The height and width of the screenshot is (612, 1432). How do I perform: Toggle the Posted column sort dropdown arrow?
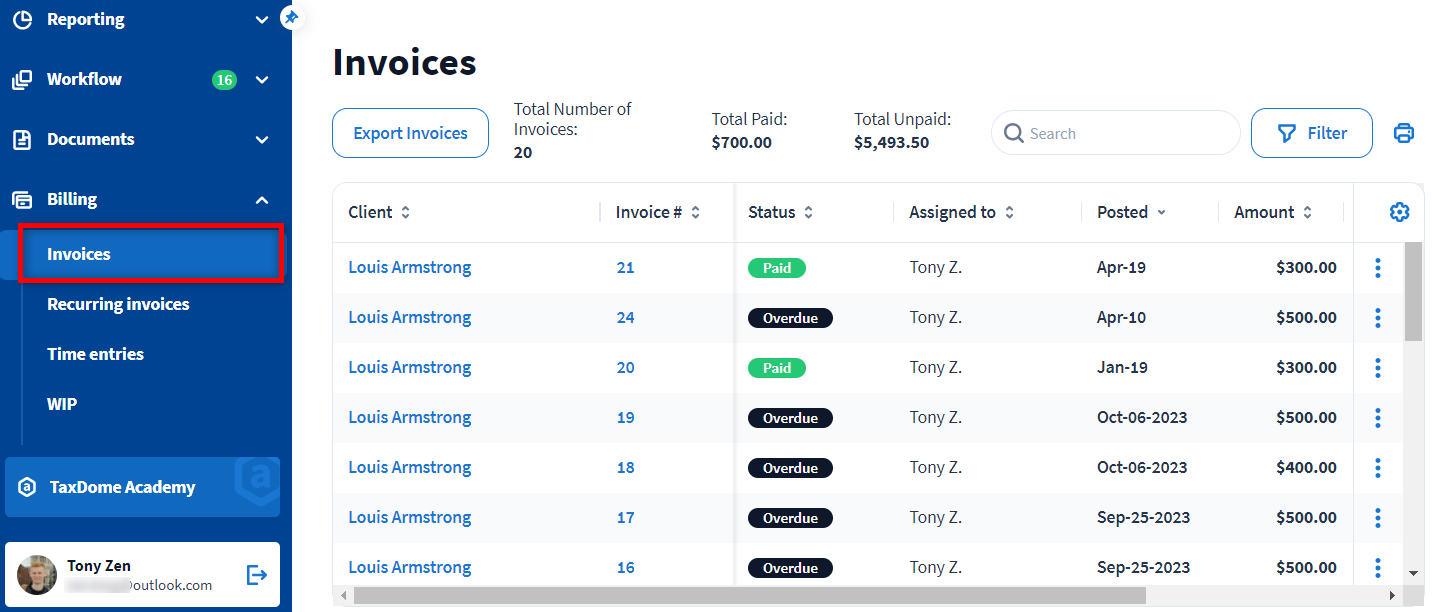coord(1161,212)
